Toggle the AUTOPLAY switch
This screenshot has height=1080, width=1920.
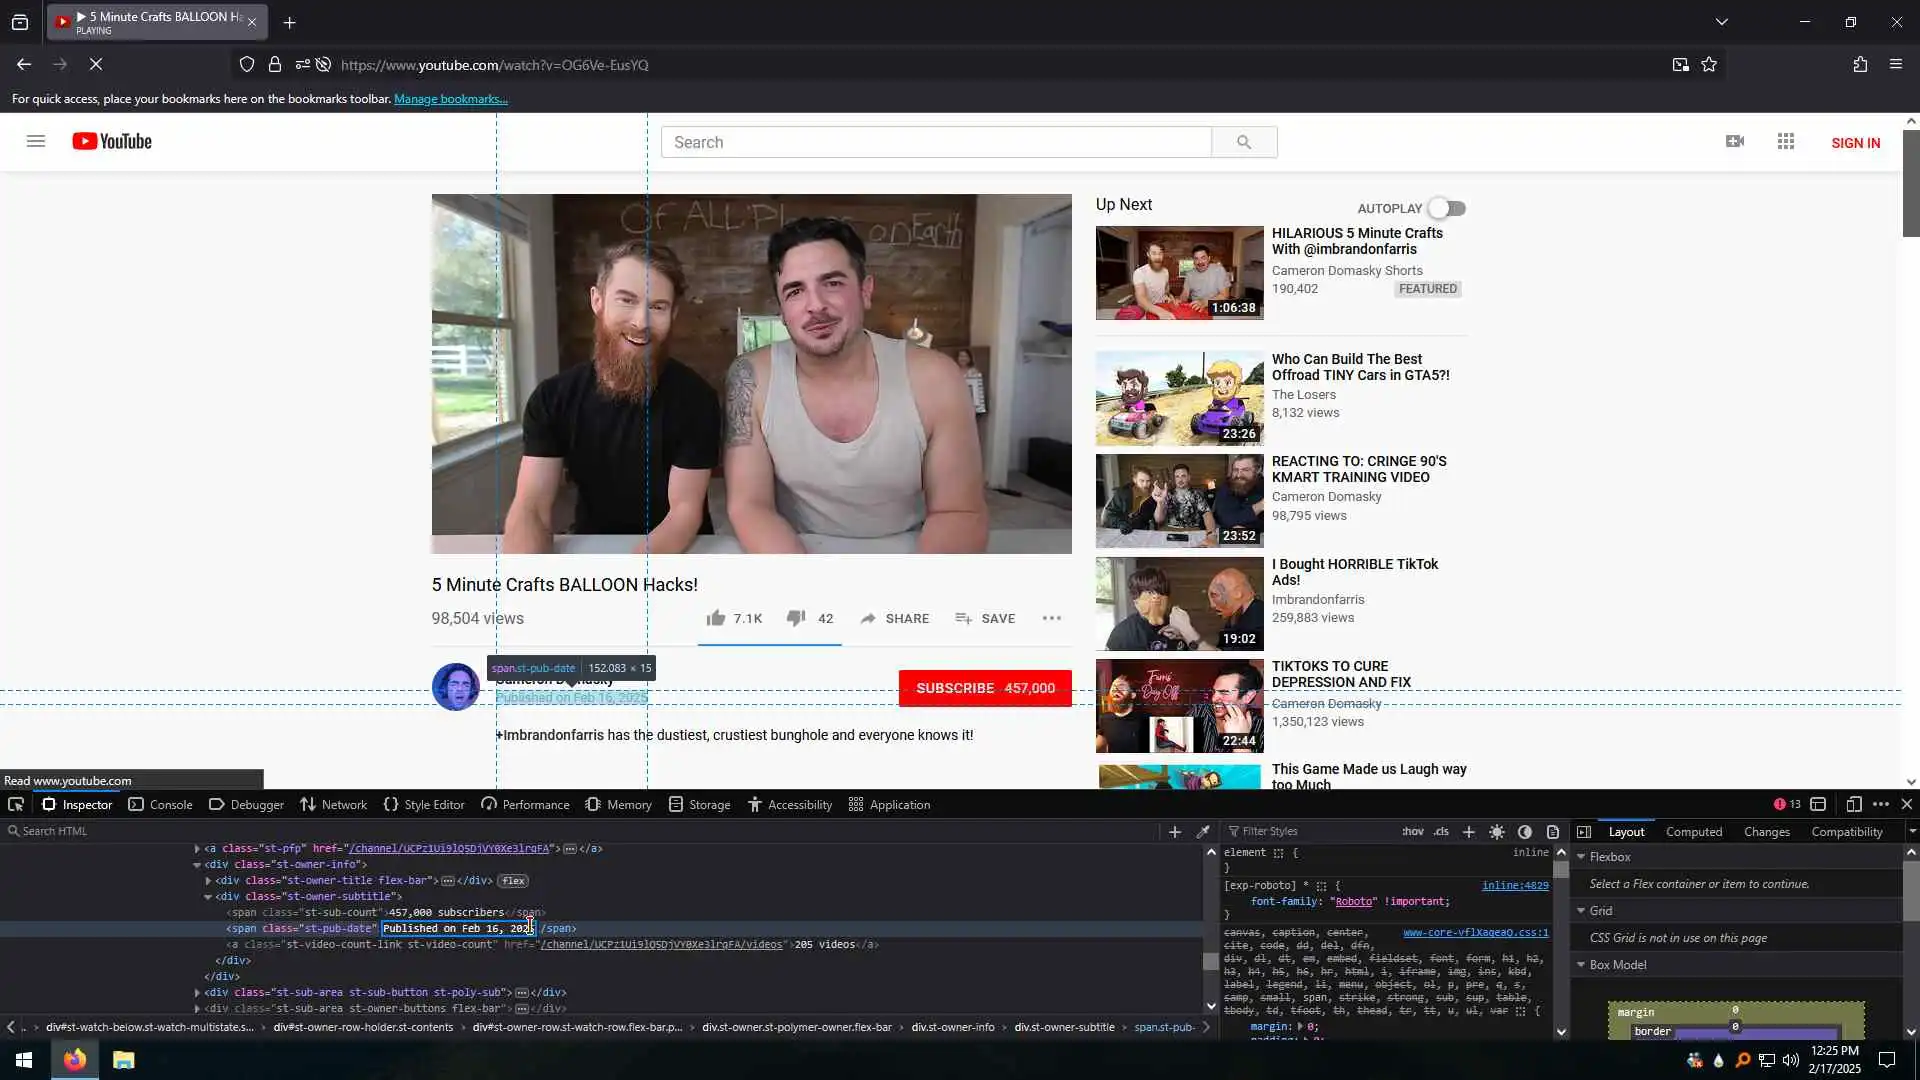click(1447, 208)
